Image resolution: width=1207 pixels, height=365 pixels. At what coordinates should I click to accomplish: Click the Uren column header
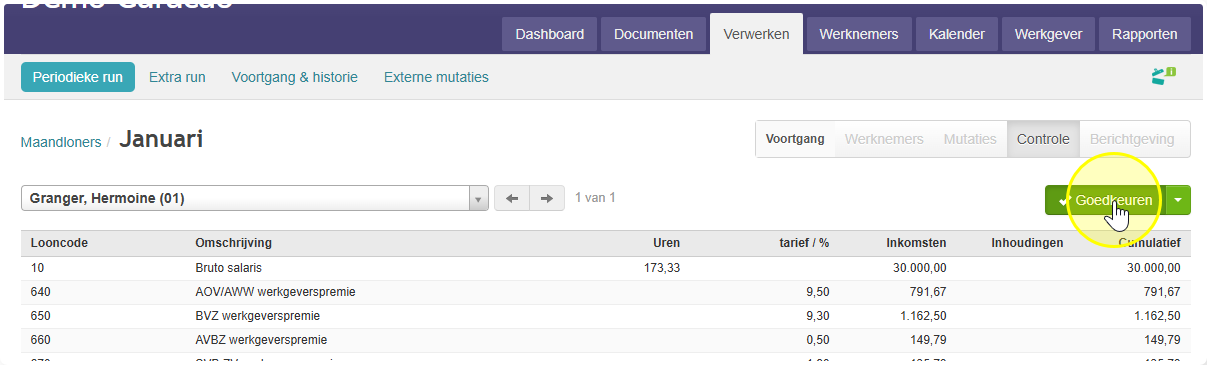(x=667, y=243)
